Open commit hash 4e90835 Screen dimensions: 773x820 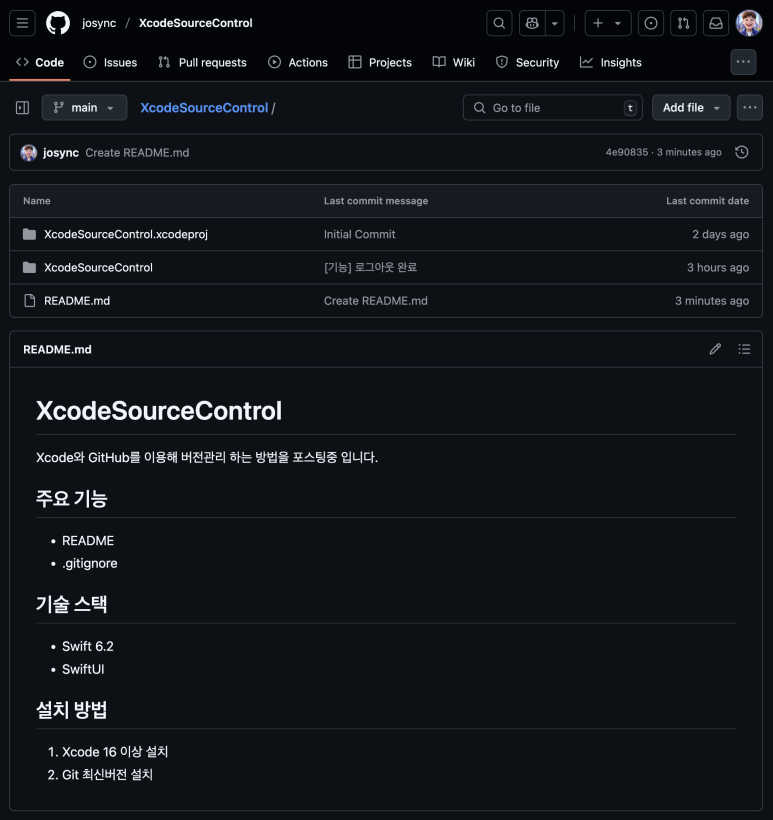(x=627, y=152)
